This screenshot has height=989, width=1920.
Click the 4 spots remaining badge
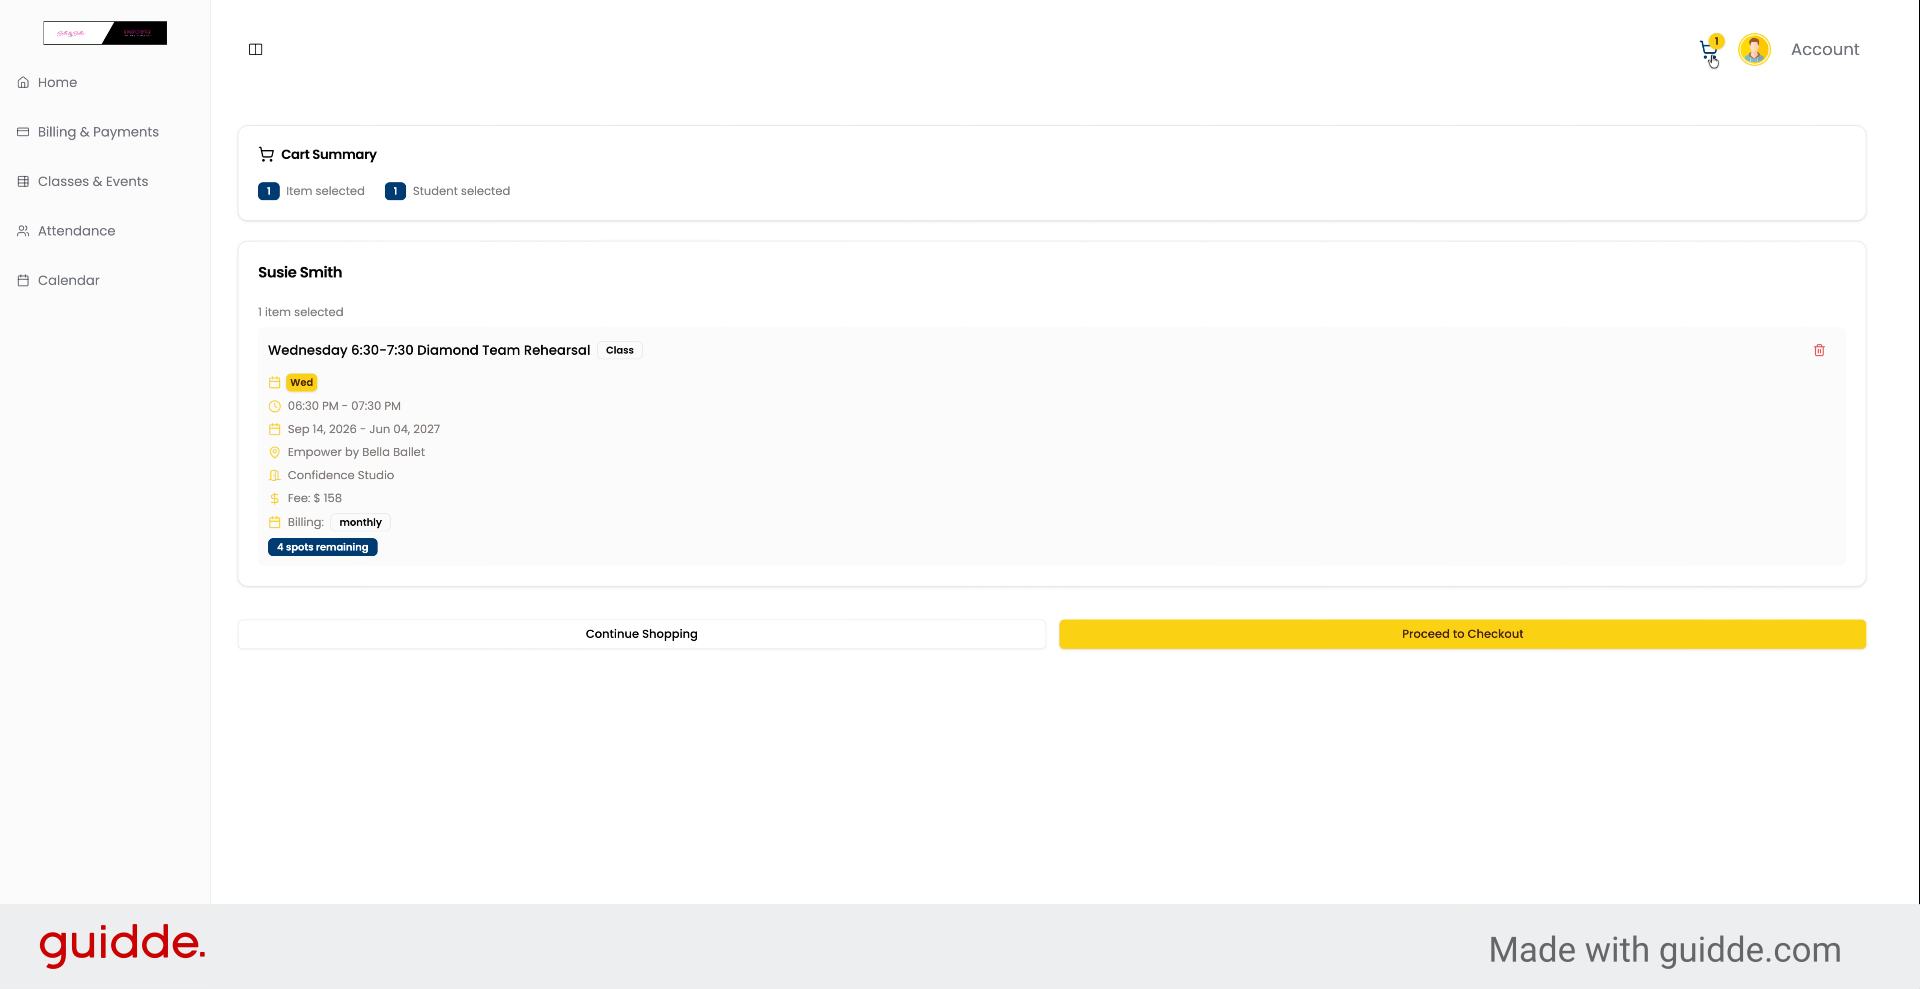[323, 547]
